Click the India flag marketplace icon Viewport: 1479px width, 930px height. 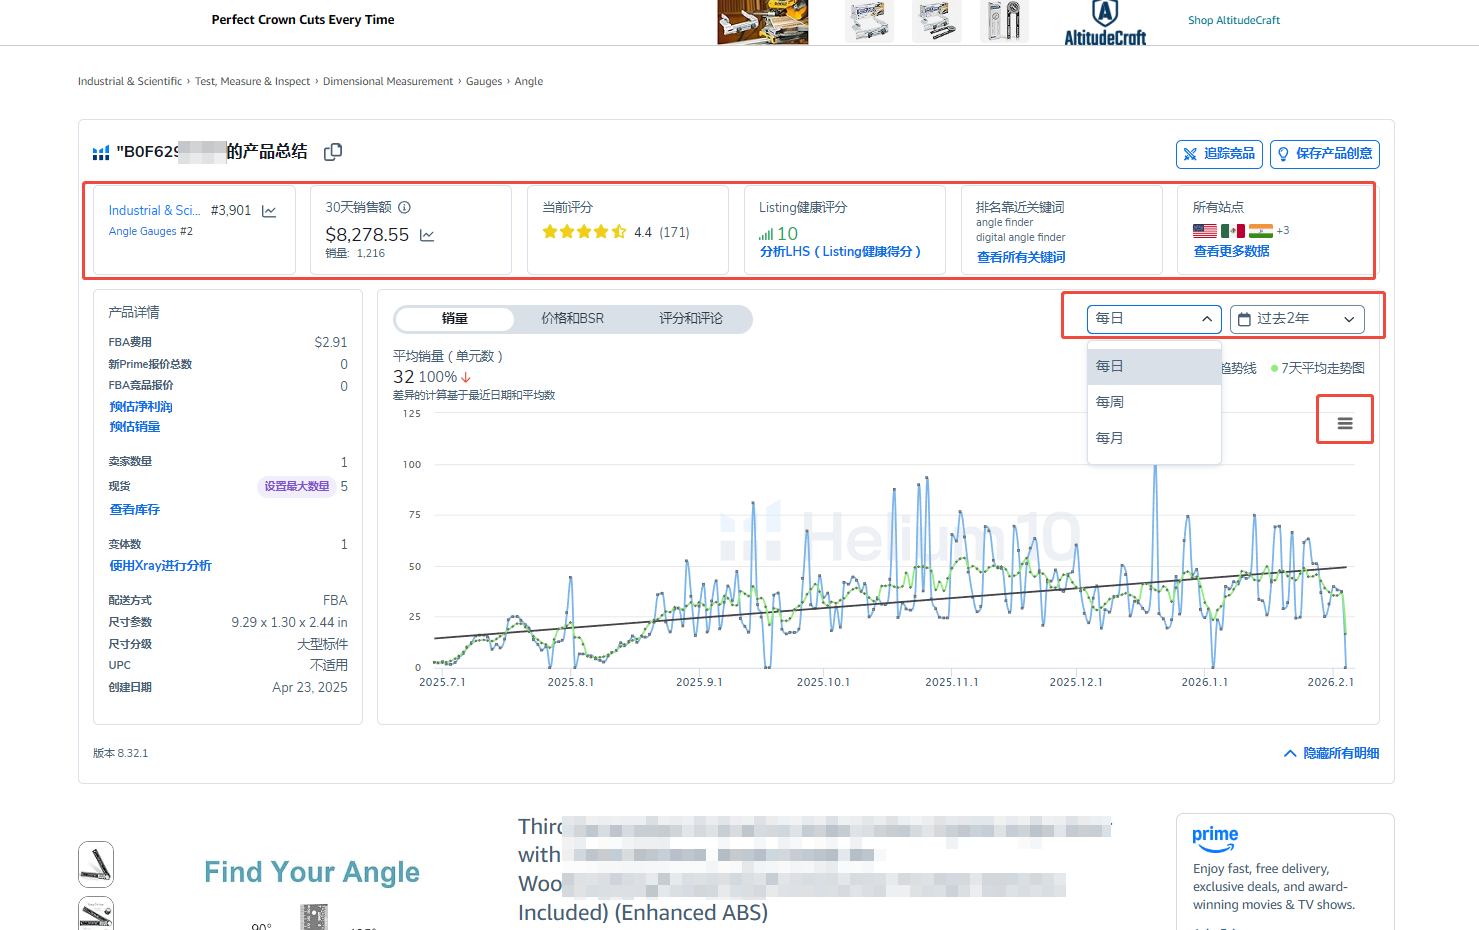pyautogui.click(x=1260, y=231)
